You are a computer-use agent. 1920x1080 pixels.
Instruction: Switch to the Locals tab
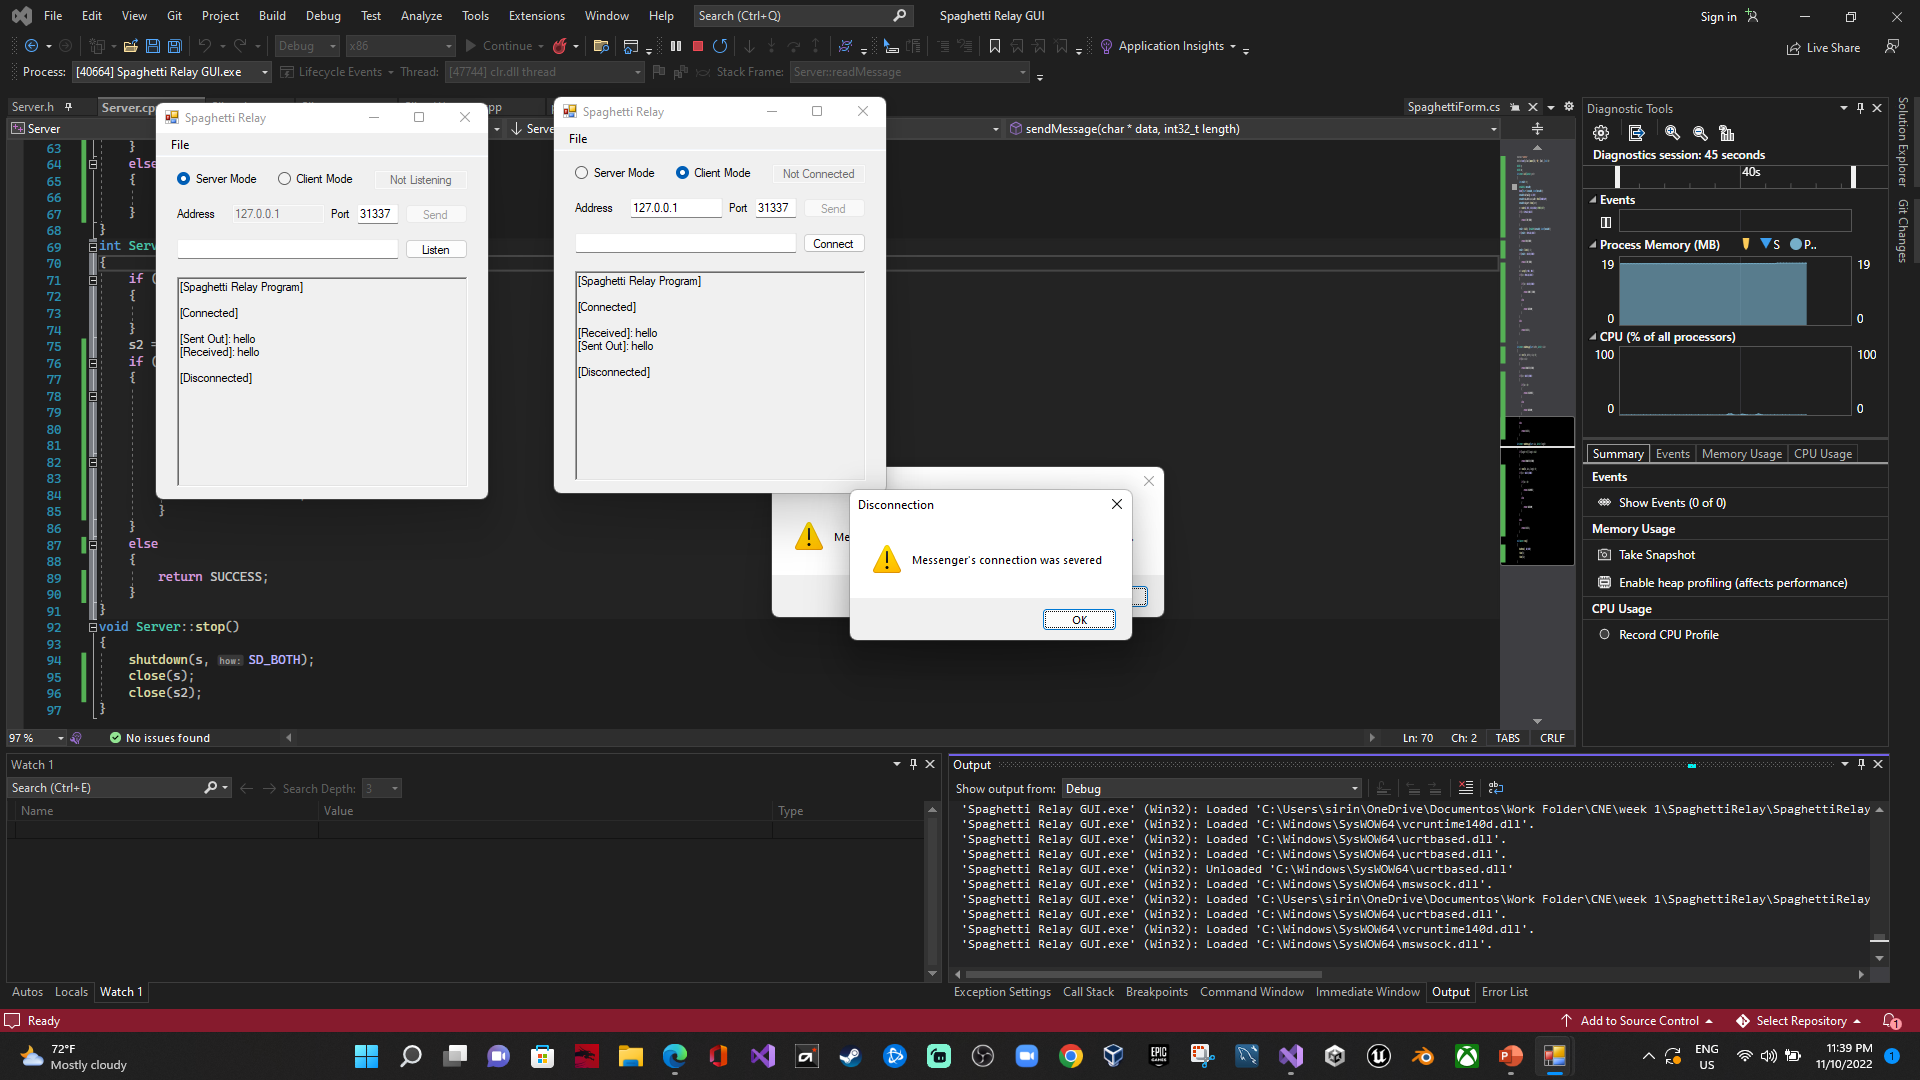click(71, 992)
